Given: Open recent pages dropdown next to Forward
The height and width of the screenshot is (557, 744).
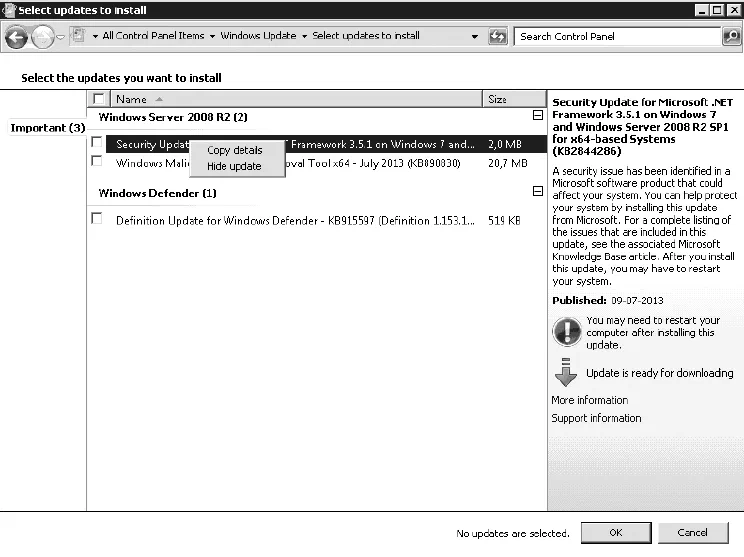Looking at the screenshot, I should click(61, 37).
